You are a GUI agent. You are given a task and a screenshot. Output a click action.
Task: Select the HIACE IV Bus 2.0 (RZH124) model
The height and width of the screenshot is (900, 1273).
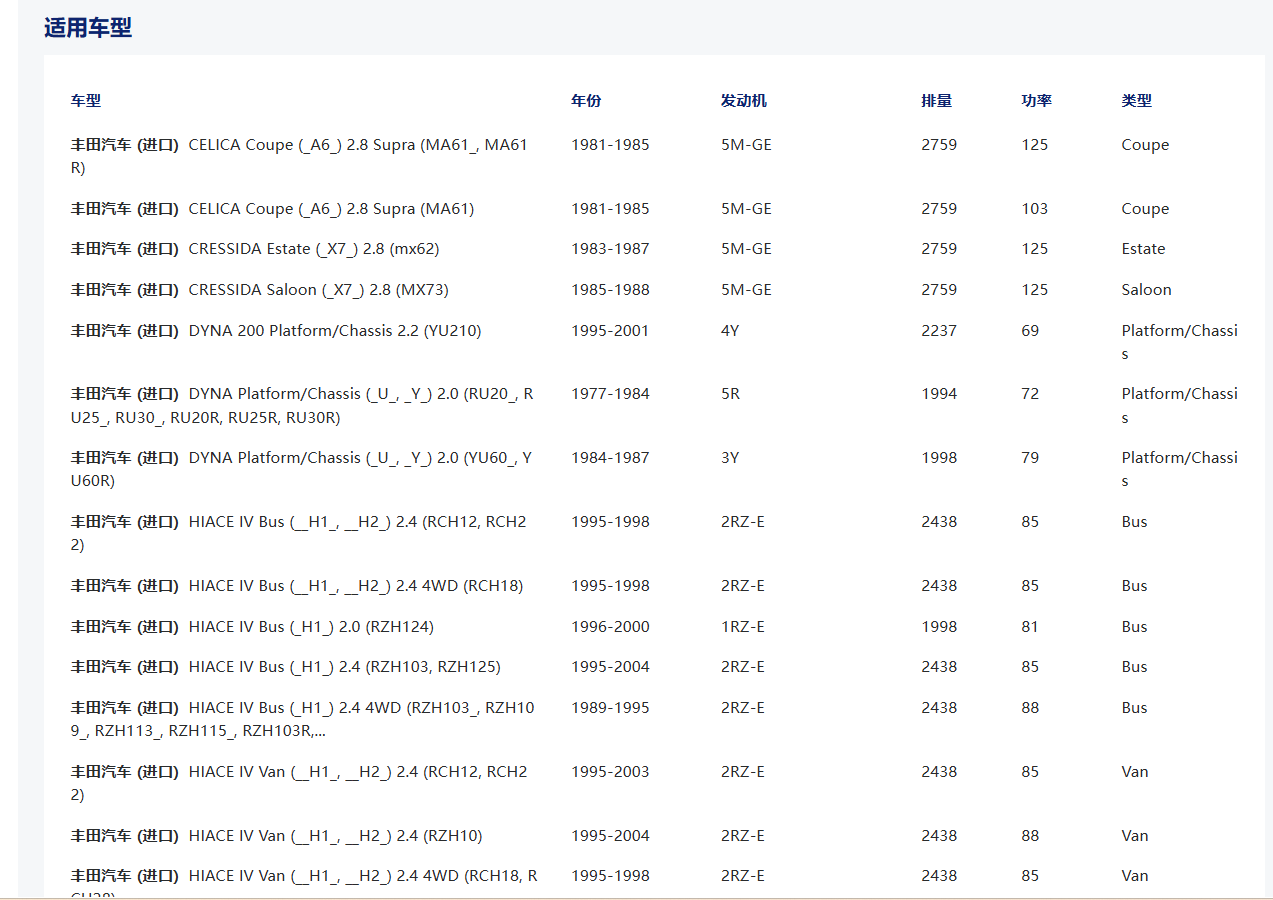(310, 627)
